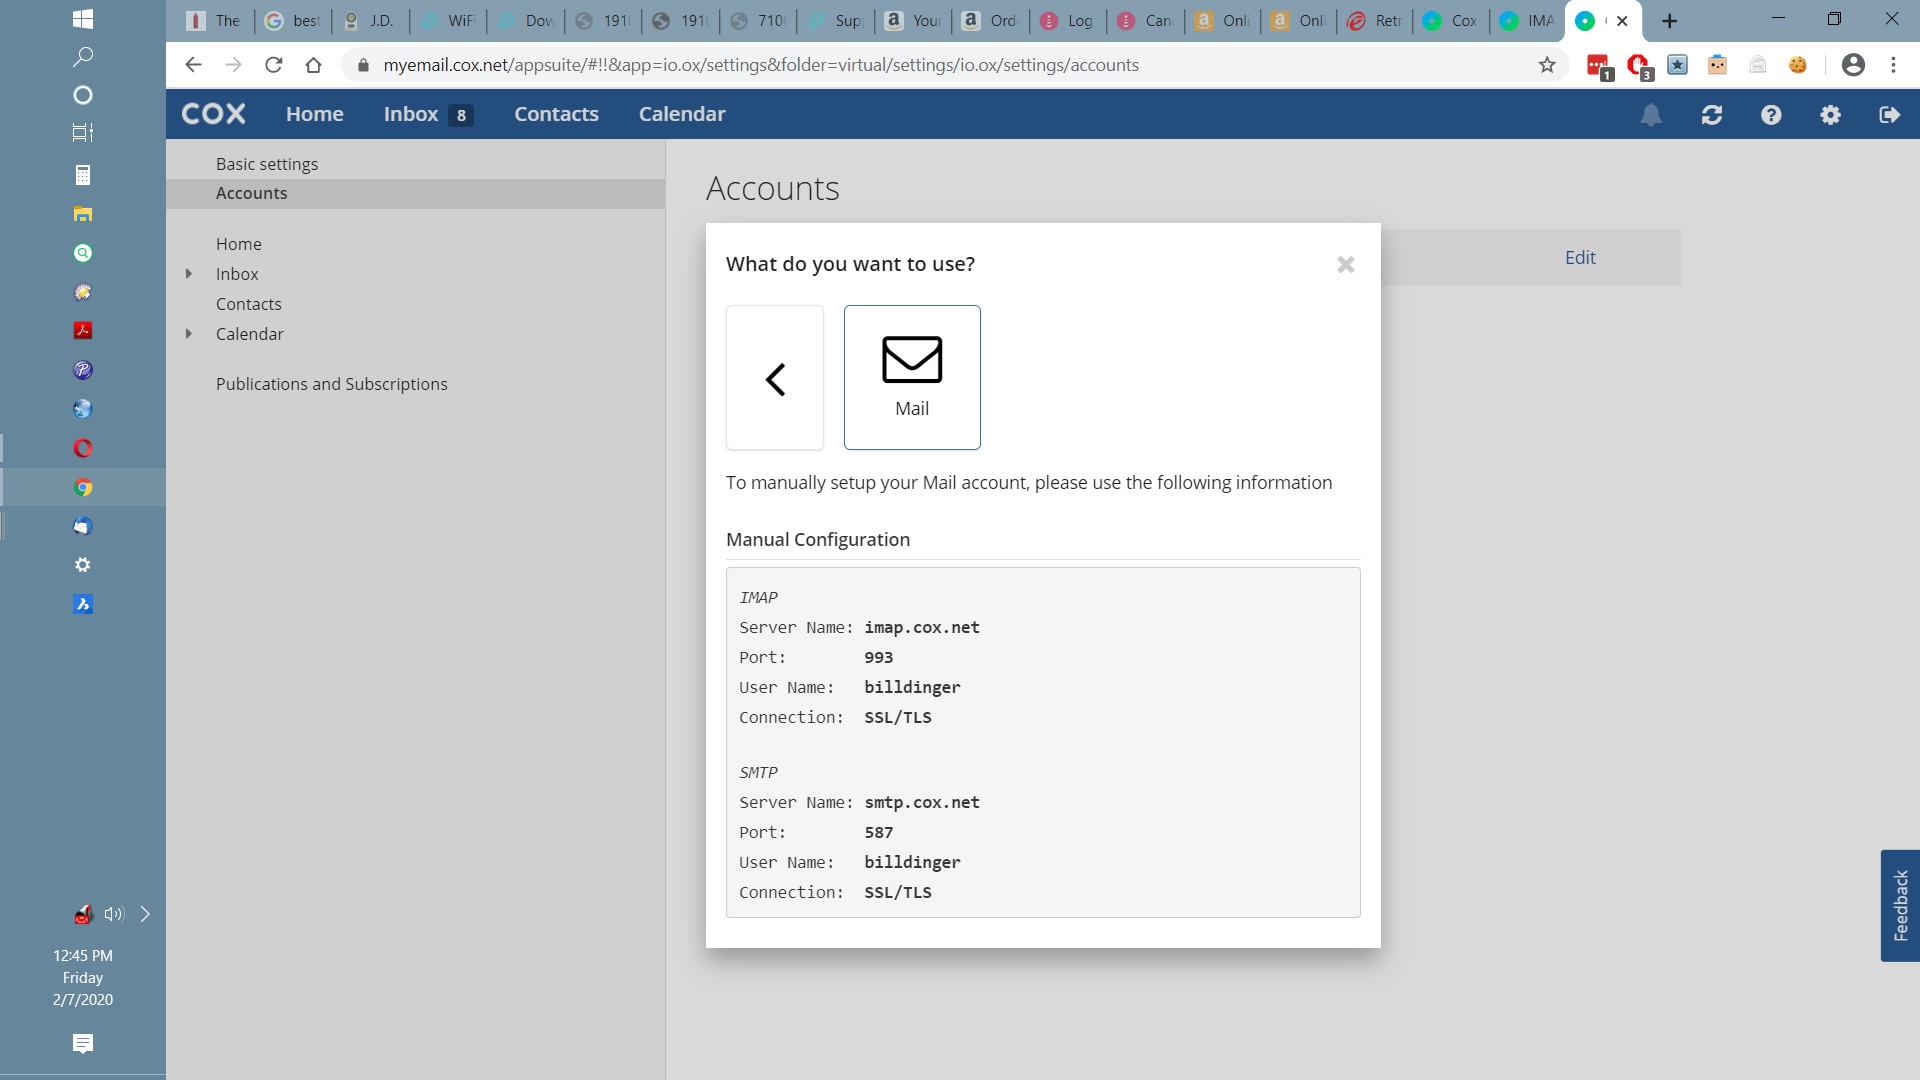Viewport: 1920px width, 1080px height.
Task: Click the gray envelope extension icon
Action: [1758, 65]
